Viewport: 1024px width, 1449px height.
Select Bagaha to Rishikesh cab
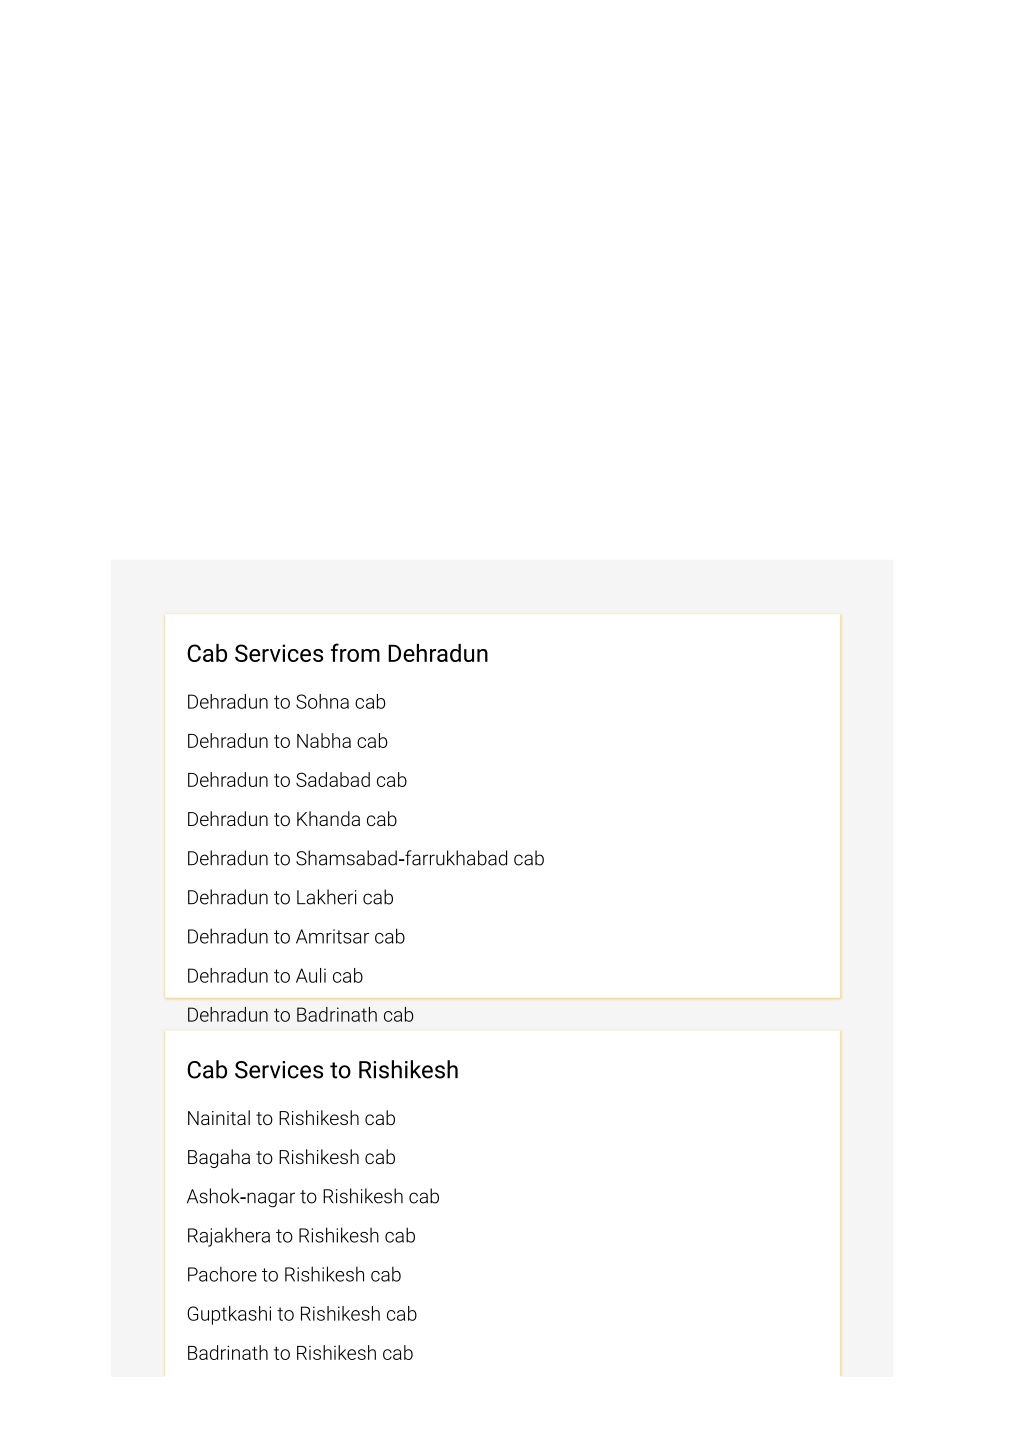[x=291, y=1158]
